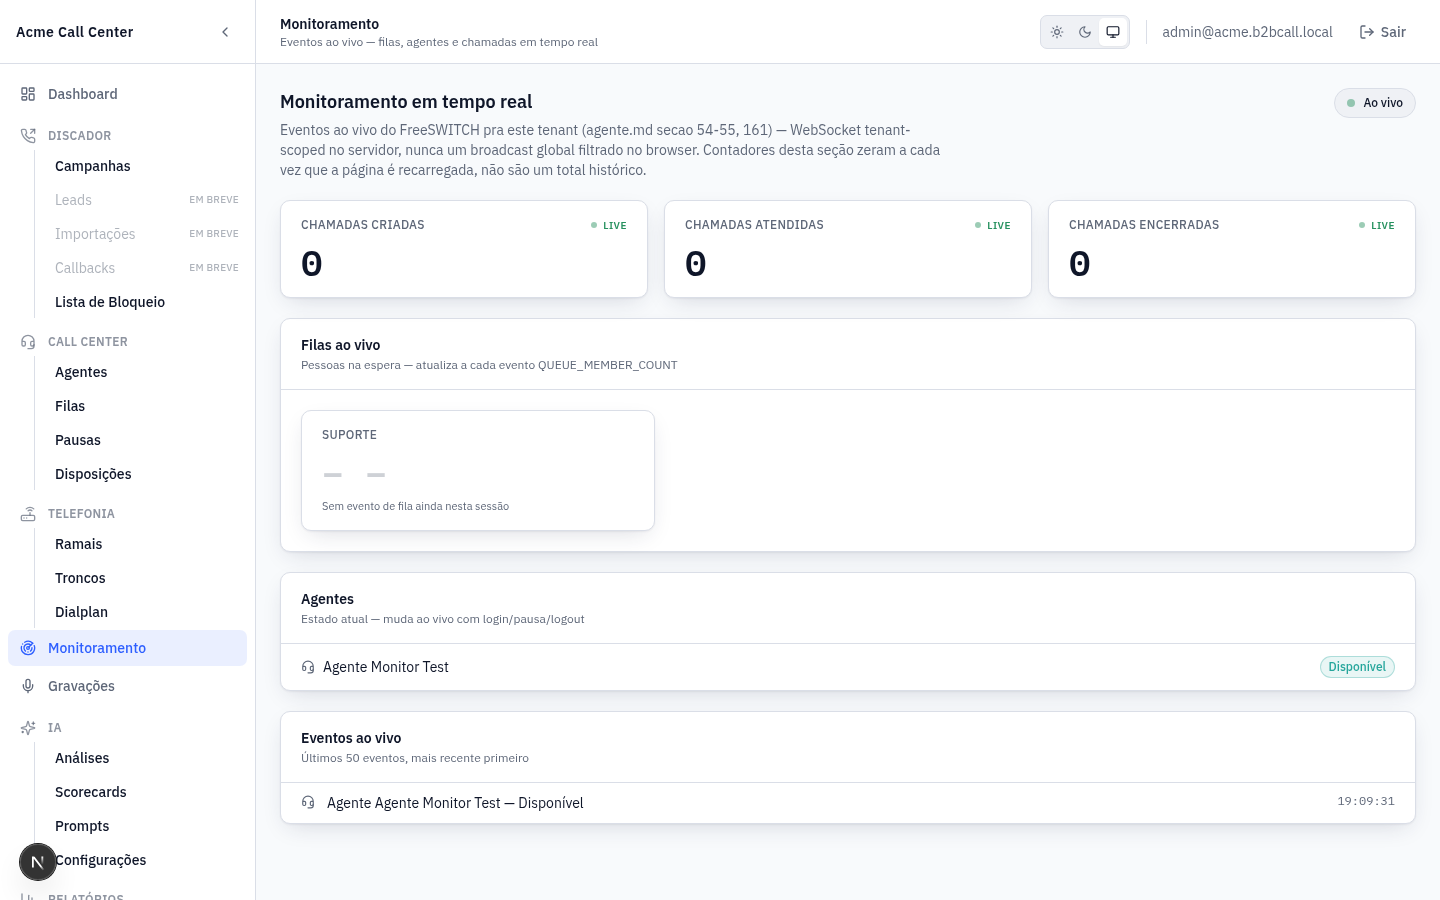Open Campanhas in the sidebar
This screenshot has width=1440, height=900.
[93, 166]
